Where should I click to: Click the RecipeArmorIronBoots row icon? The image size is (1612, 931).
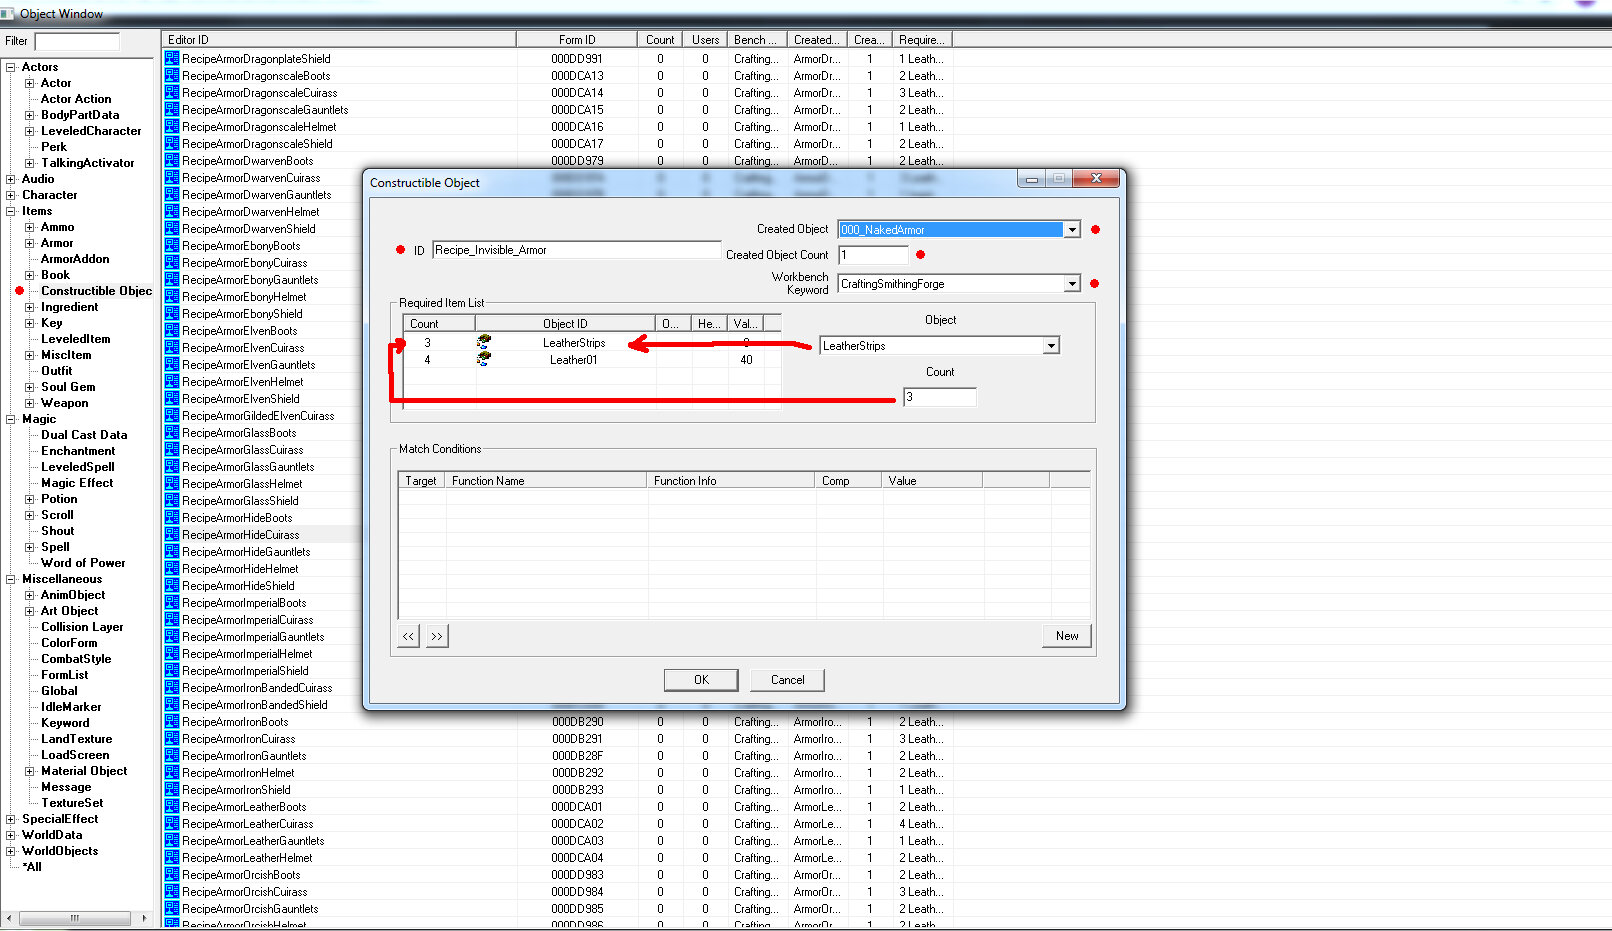(x=172, y=722)
